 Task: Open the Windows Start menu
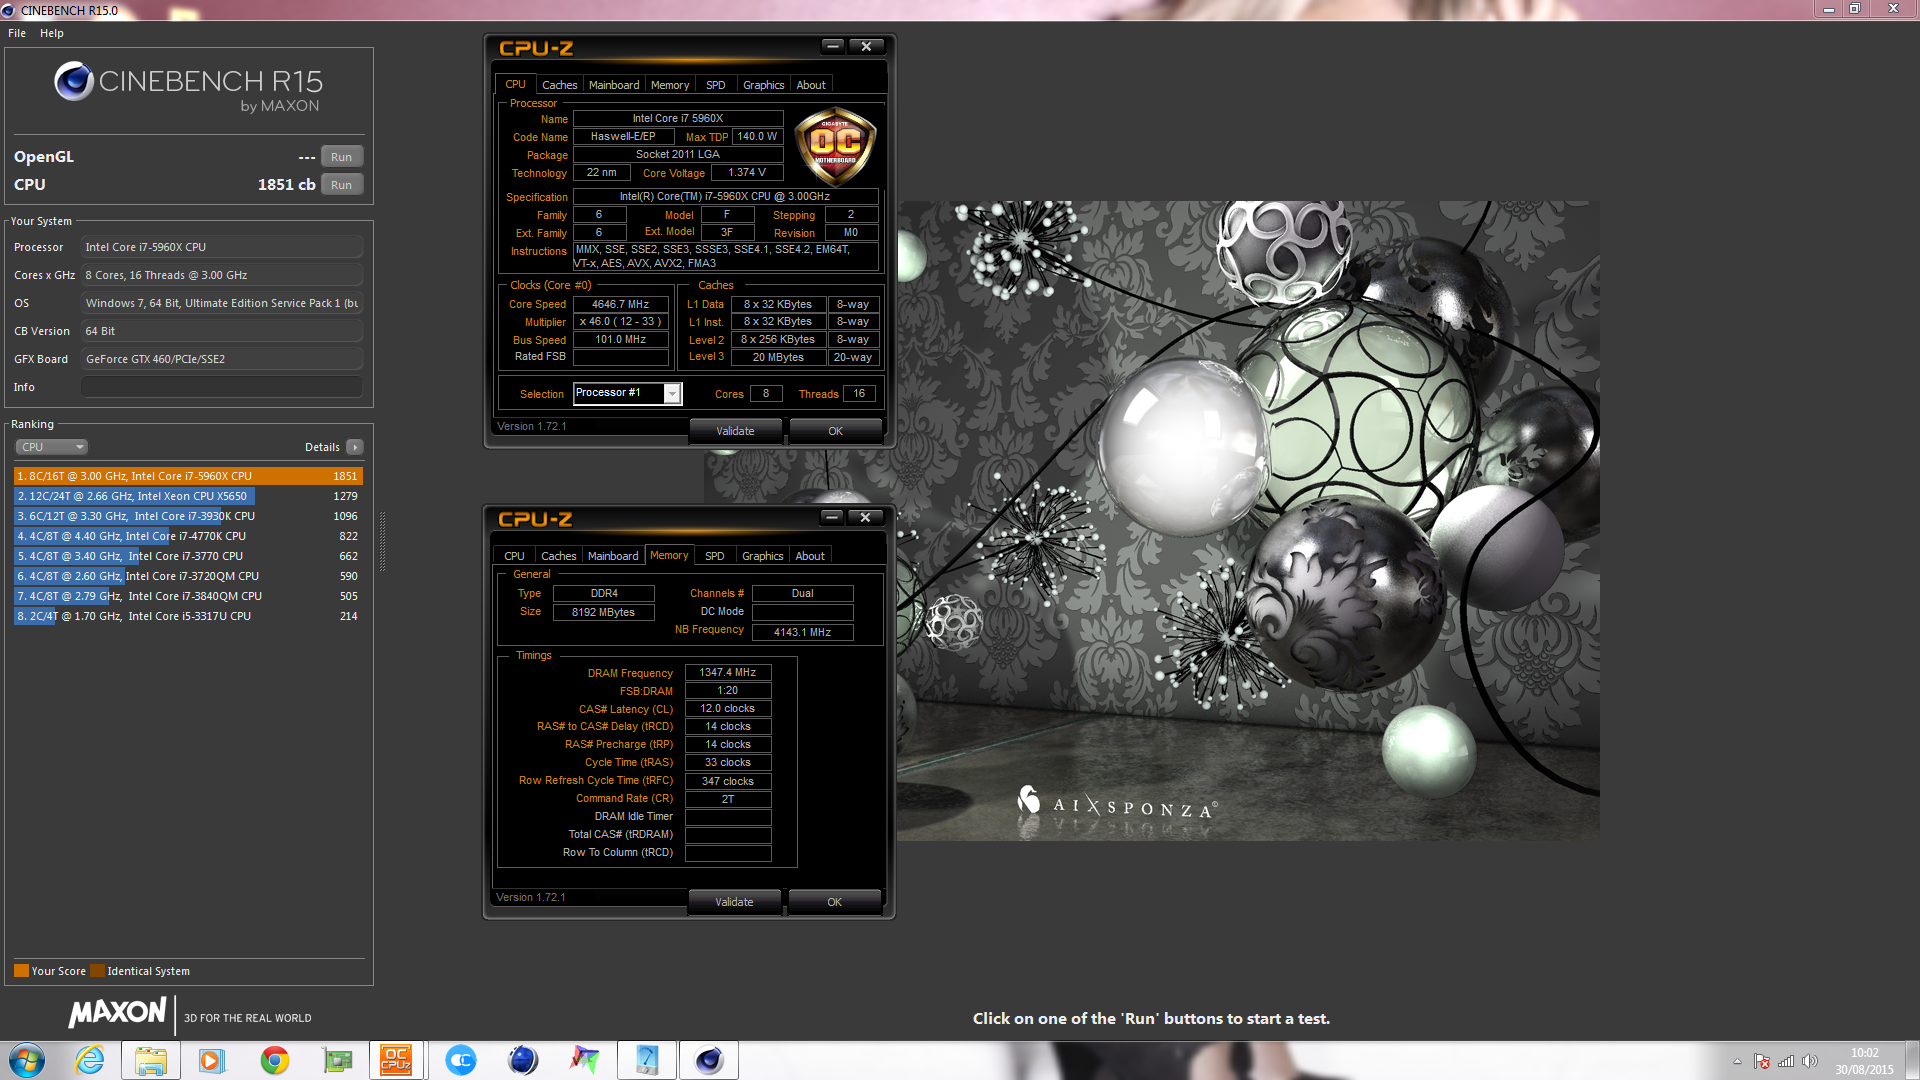tap(27, 1060)
